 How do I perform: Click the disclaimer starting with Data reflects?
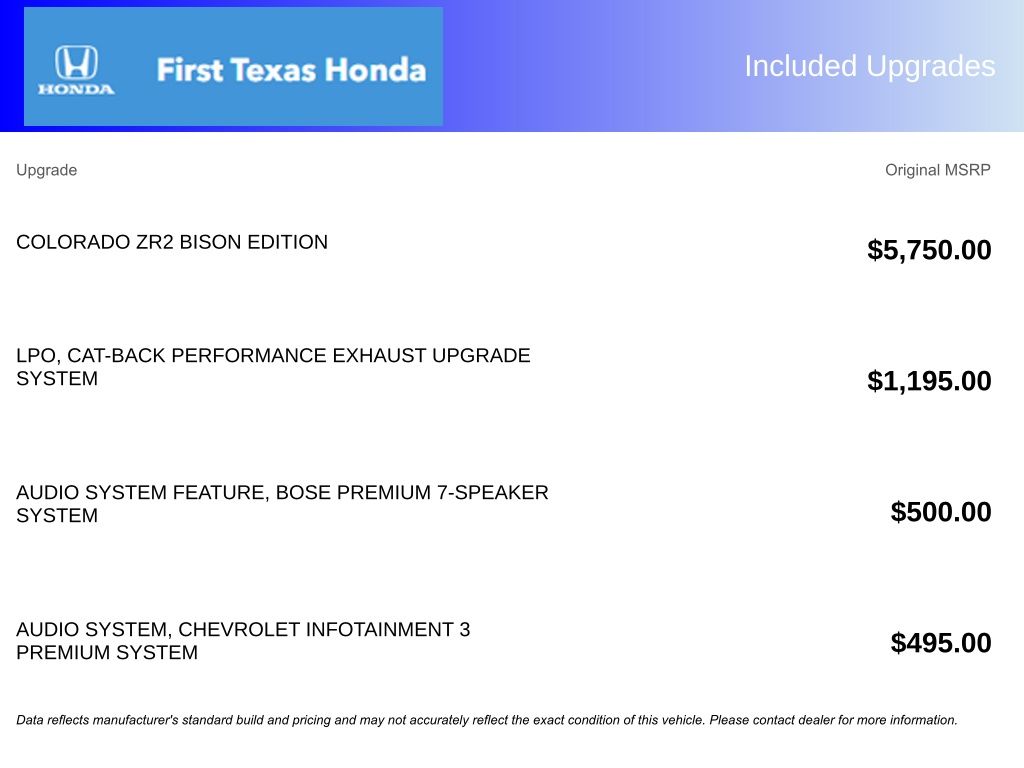click(300, 720)
